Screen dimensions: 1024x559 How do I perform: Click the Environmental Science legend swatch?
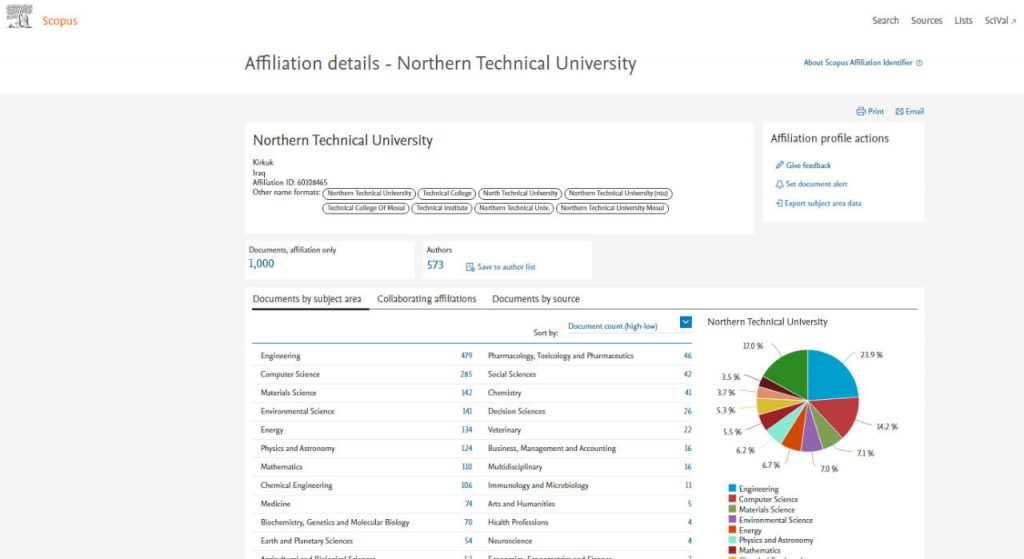pyautogui.click(x=732, y=520)
